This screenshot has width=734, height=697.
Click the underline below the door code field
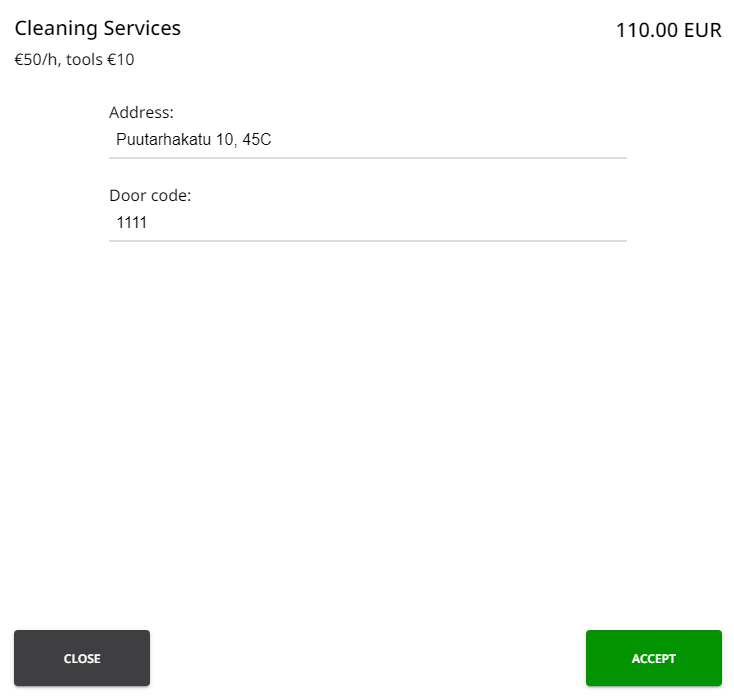367,241
